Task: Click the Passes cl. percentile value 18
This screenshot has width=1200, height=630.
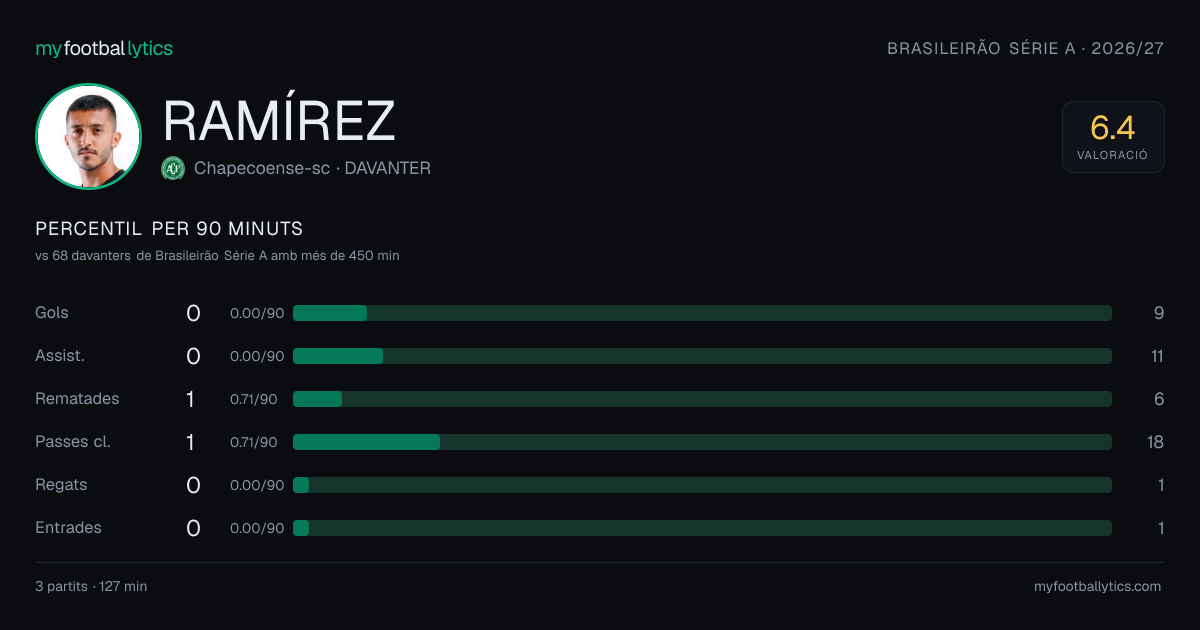Action: point(1155,442)
